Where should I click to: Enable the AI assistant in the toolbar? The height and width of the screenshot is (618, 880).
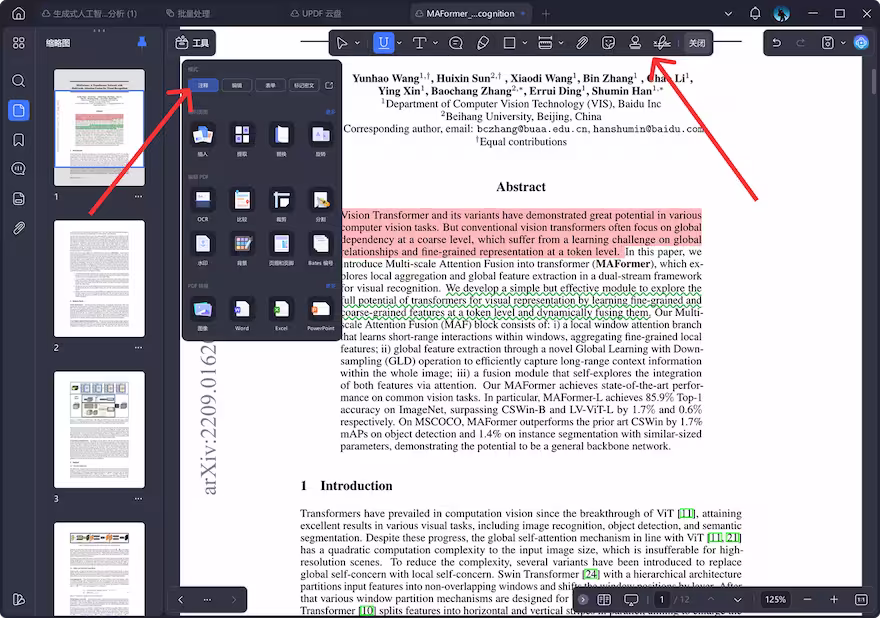coord(861,42)
